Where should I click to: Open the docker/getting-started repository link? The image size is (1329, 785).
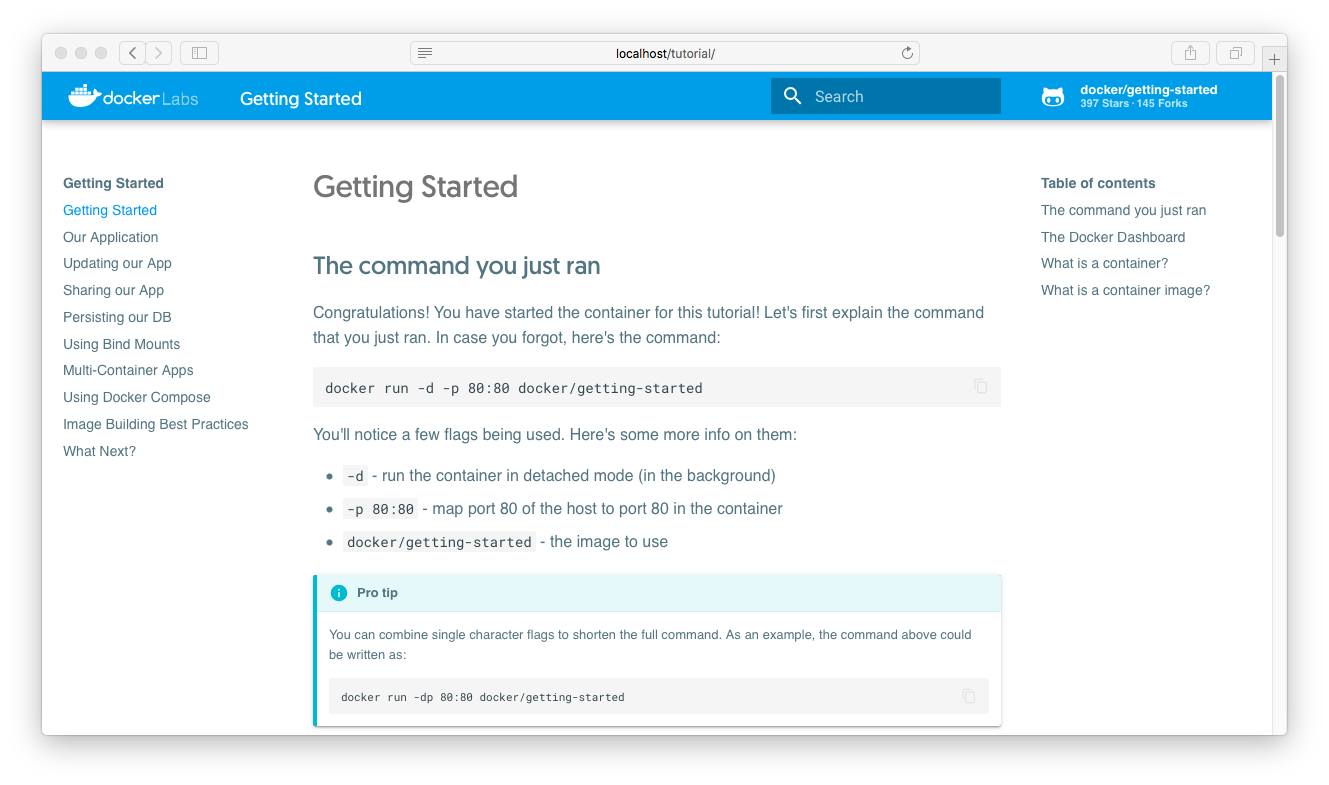point(1129,96)
